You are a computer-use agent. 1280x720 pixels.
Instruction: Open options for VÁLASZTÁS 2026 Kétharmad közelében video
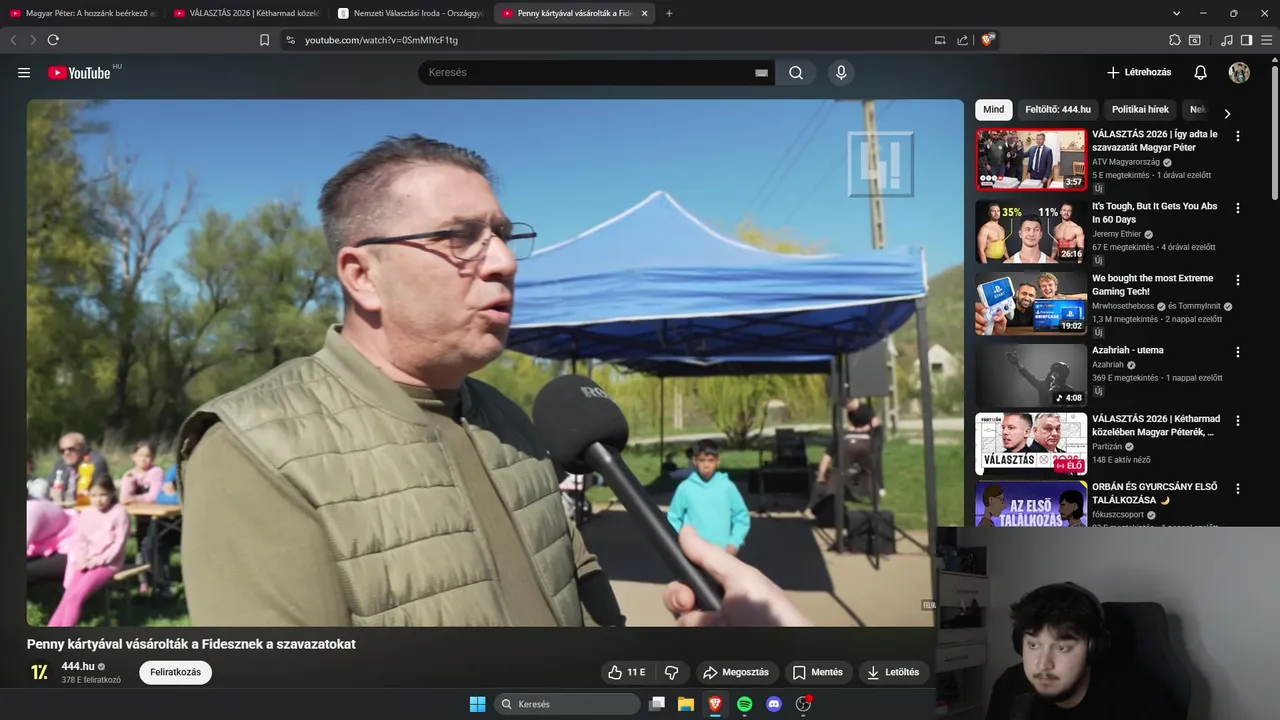(1238, 421)
